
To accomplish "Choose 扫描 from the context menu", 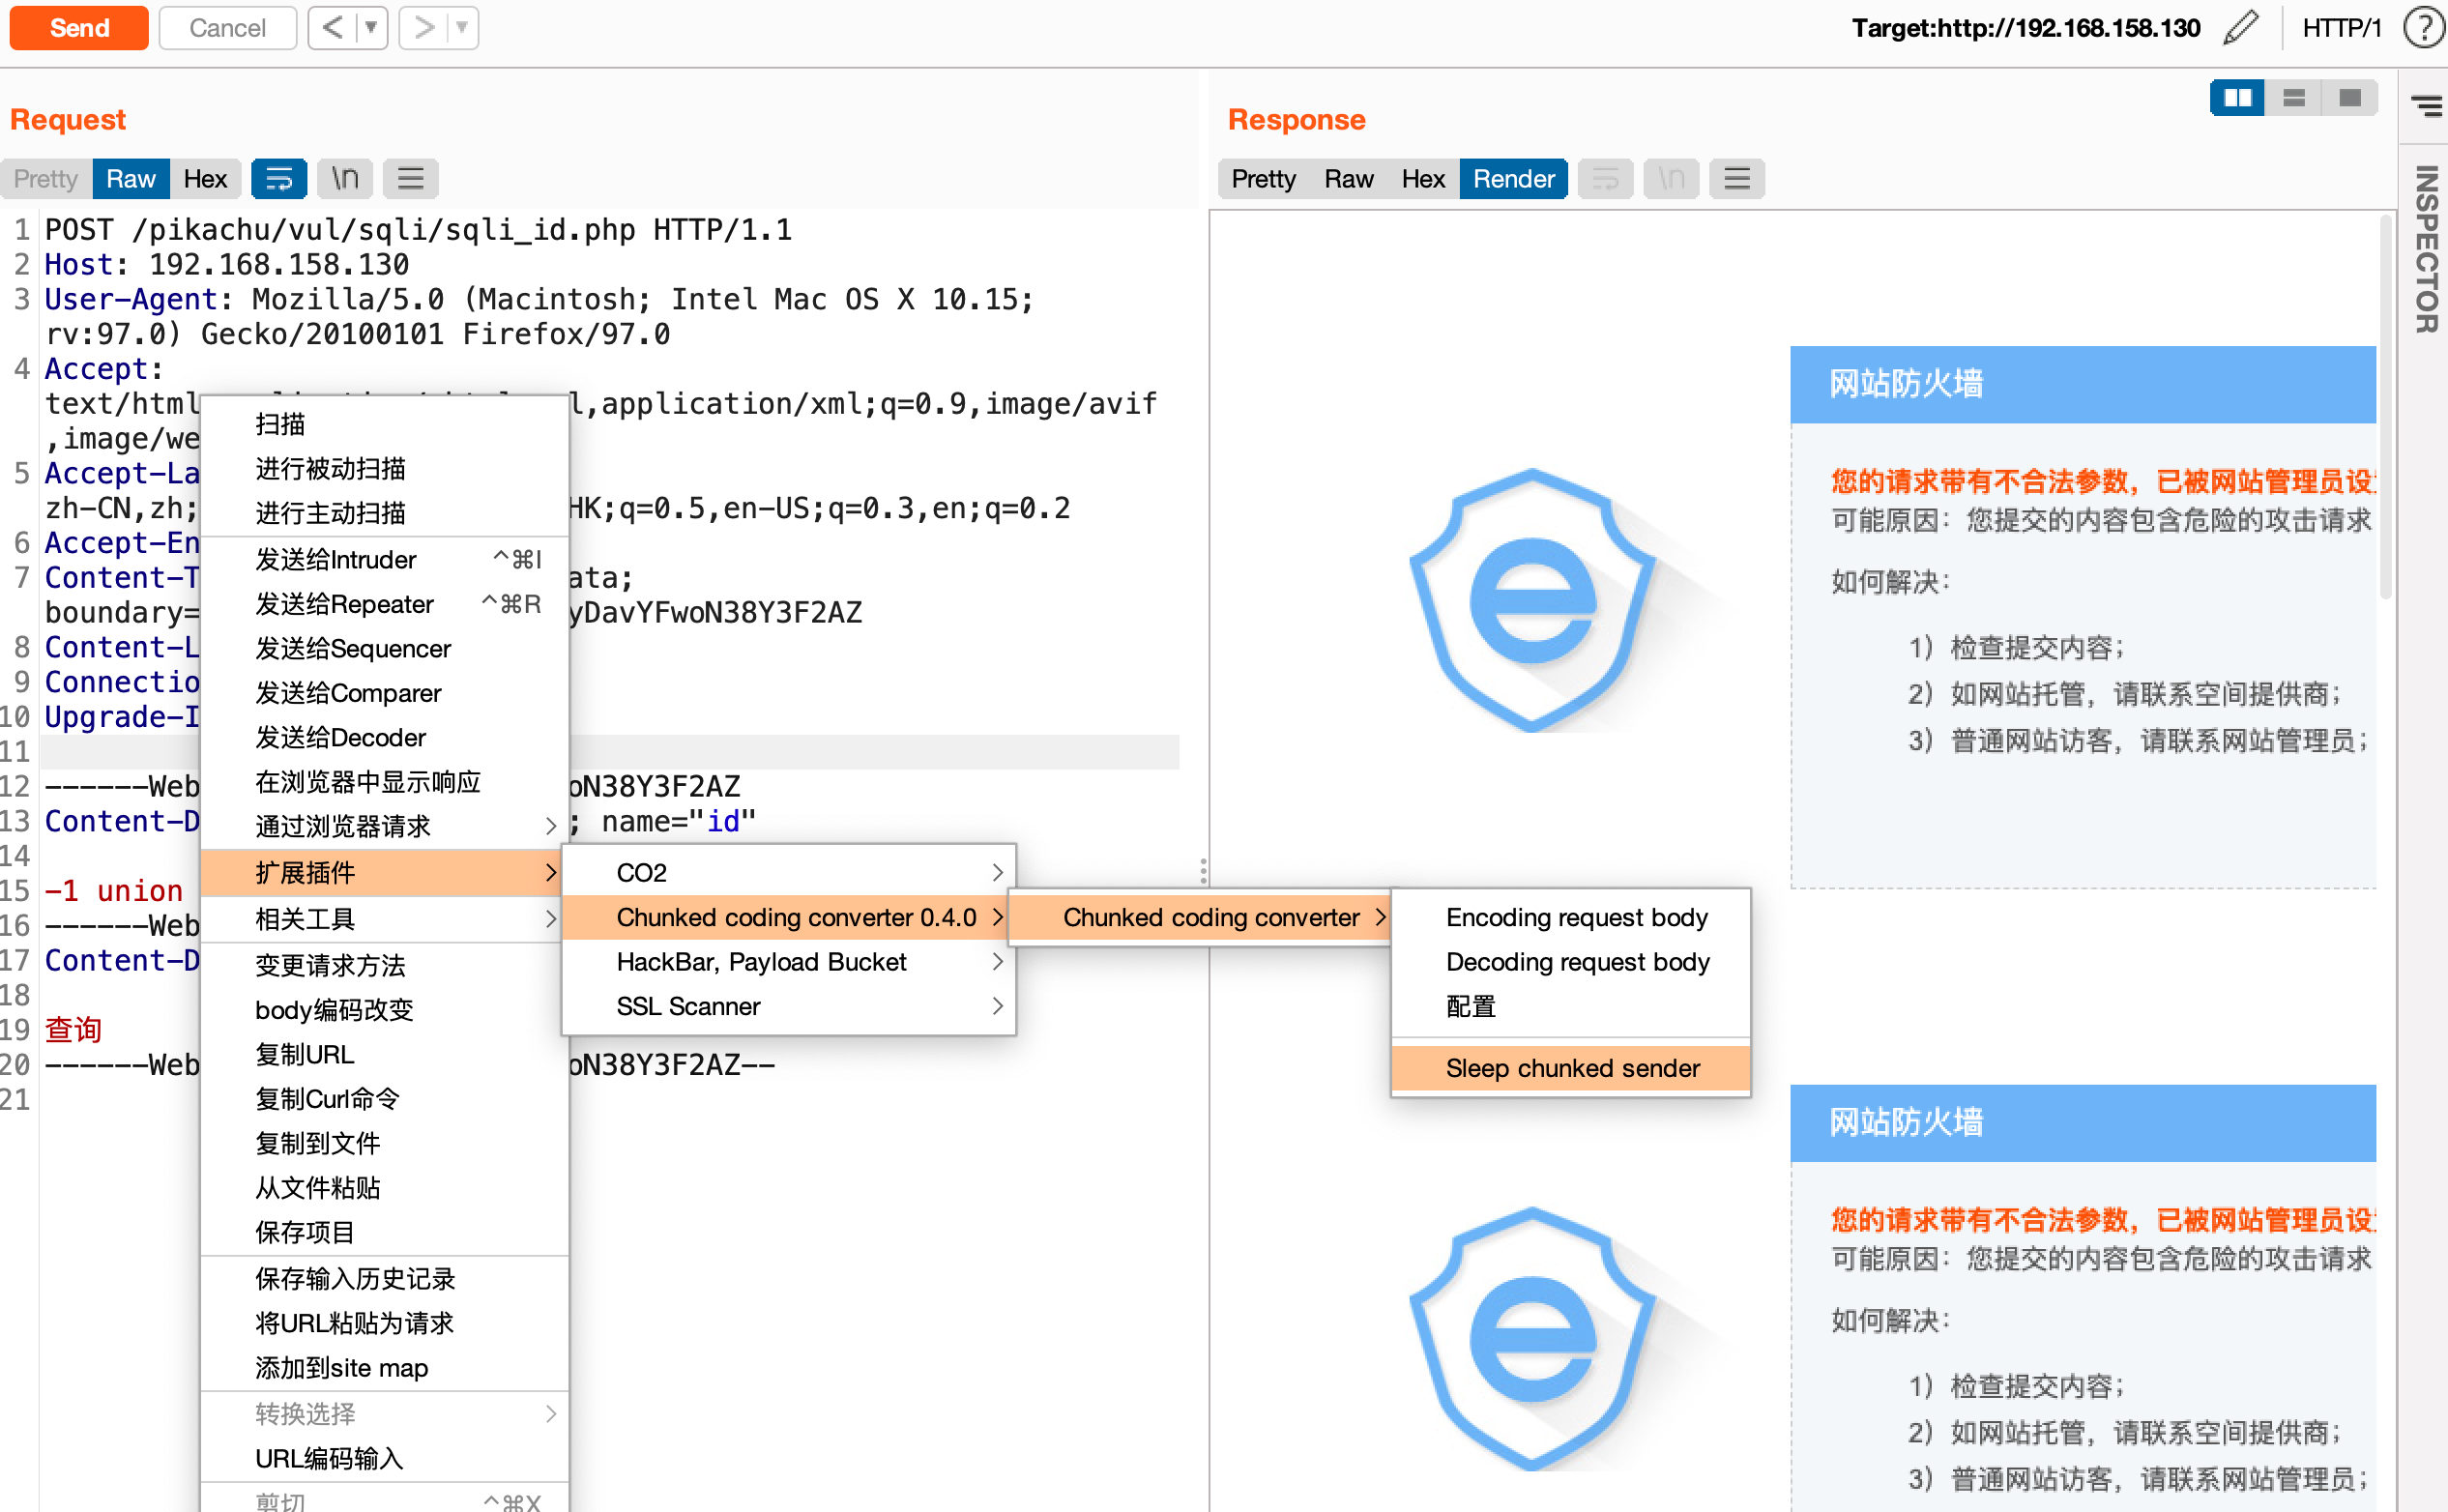I will click(x=385, y=424).
